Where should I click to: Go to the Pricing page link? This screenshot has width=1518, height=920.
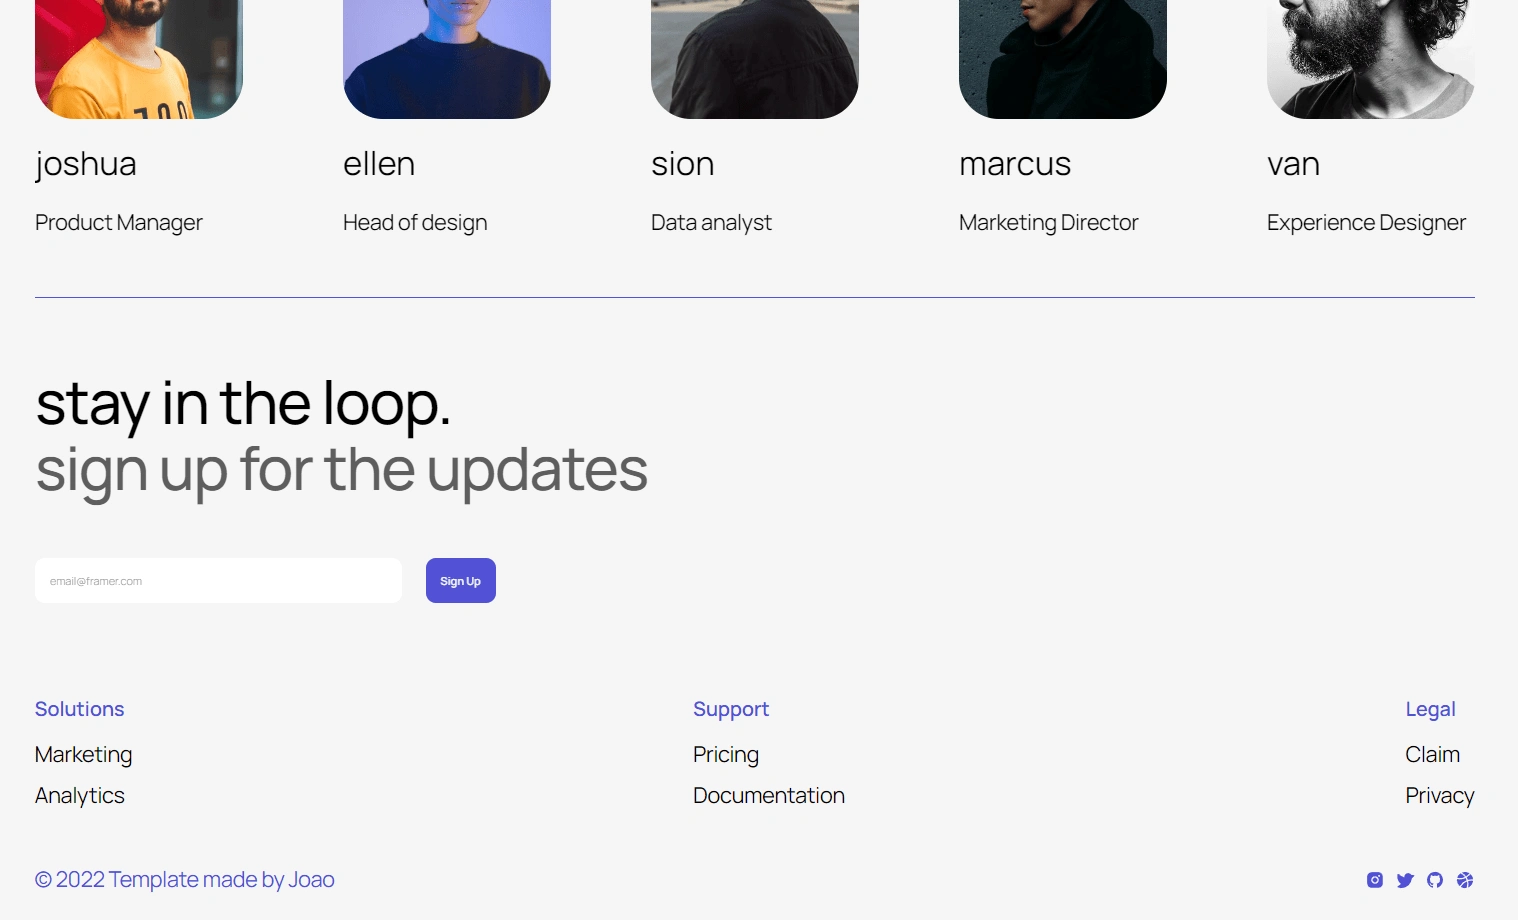[726, 755]
